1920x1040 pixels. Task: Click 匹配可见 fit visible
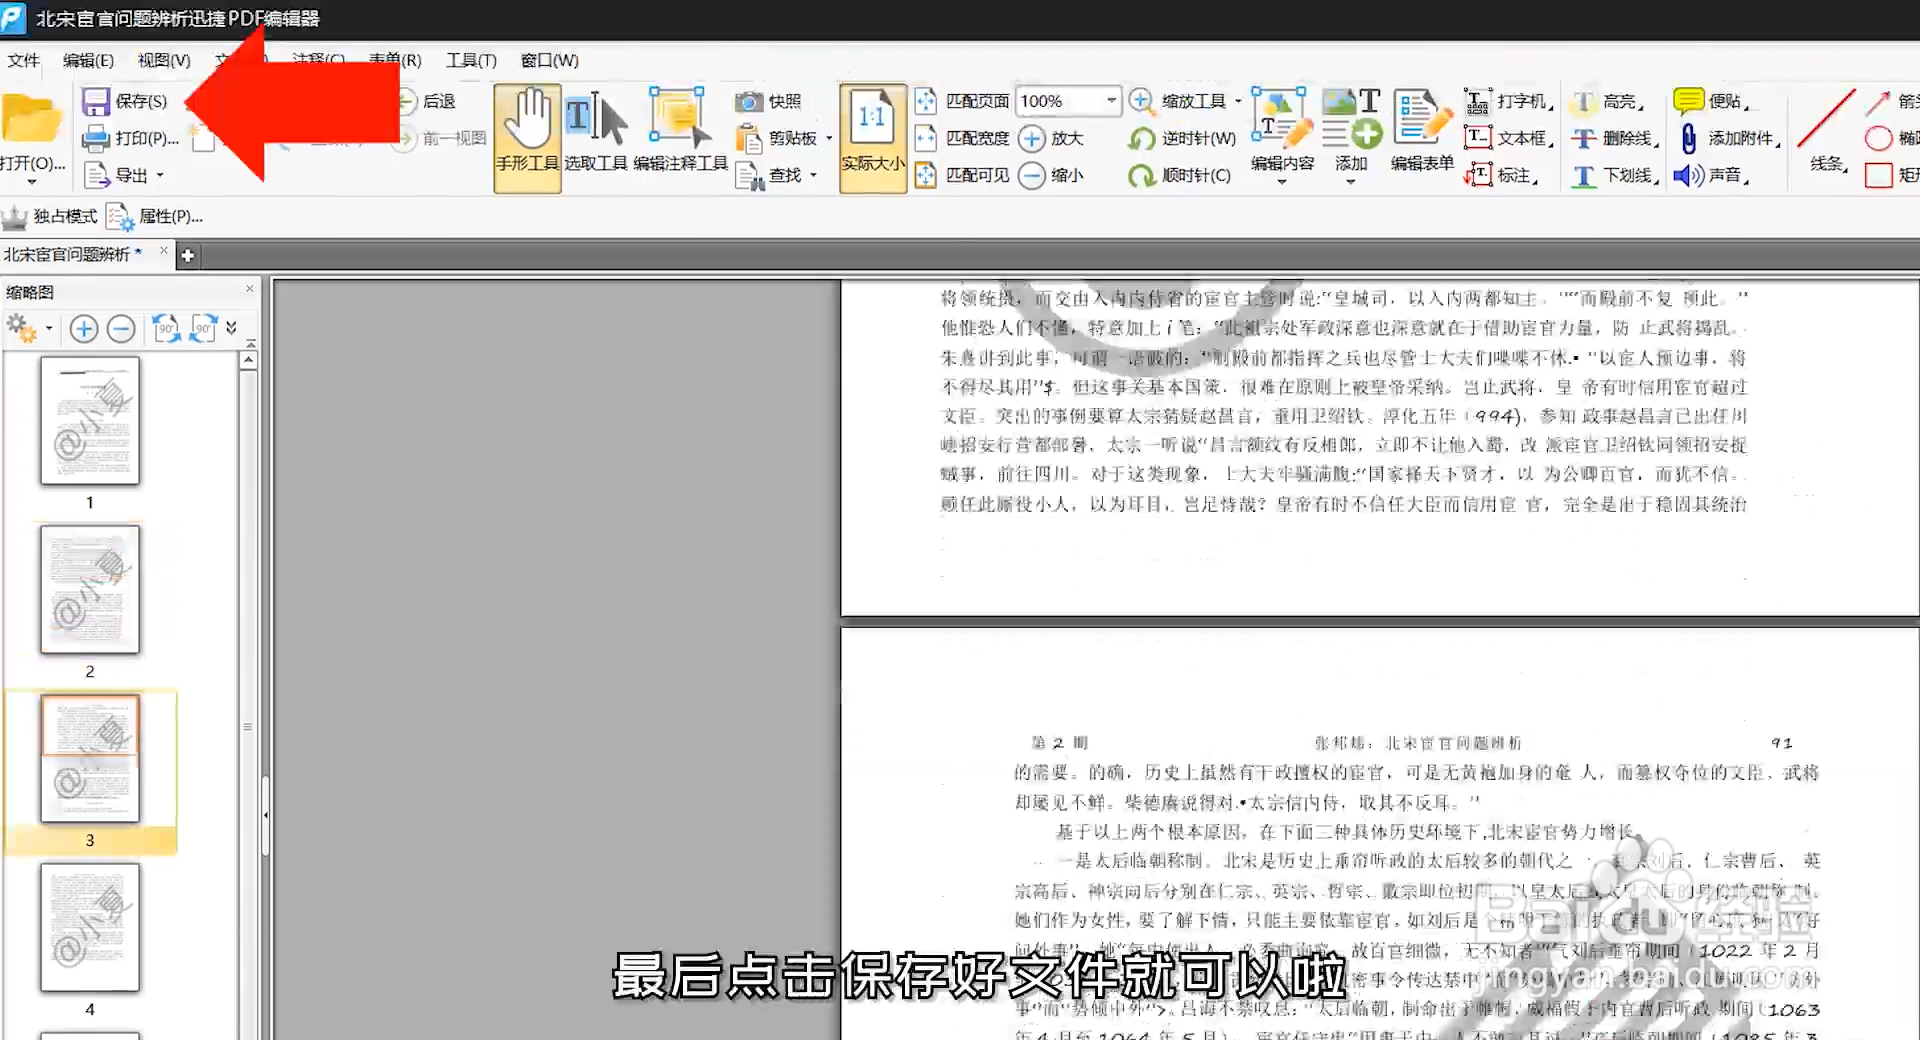pos(962,175)
